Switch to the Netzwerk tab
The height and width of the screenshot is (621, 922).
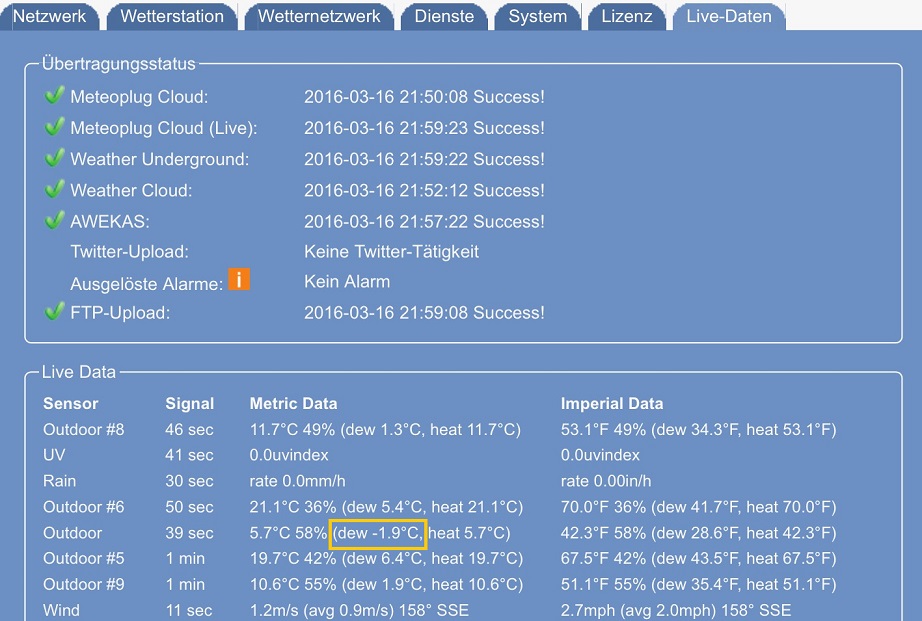pyautogui.click(x=49, y=16)
